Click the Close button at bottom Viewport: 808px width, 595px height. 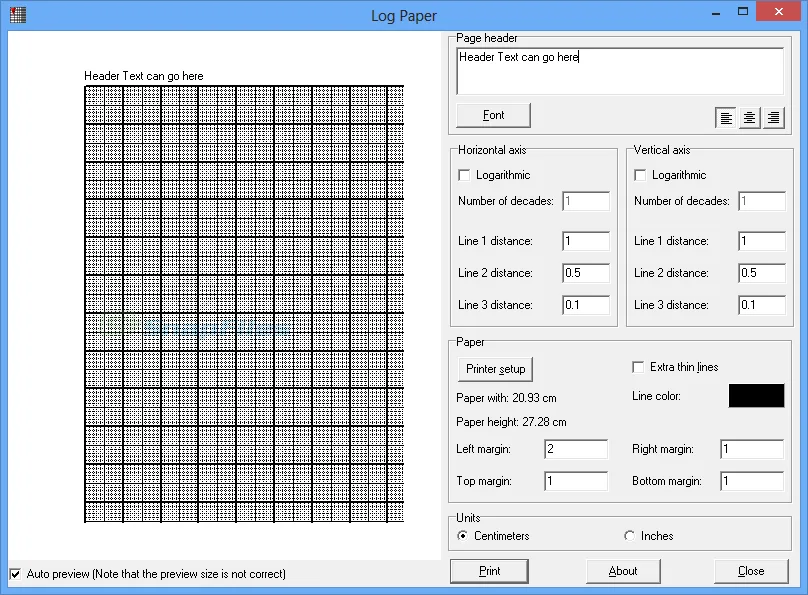[751, 571]
